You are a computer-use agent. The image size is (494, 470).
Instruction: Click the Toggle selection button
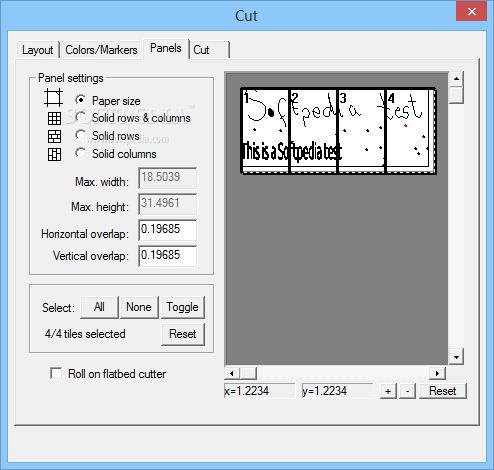(183, 307)
